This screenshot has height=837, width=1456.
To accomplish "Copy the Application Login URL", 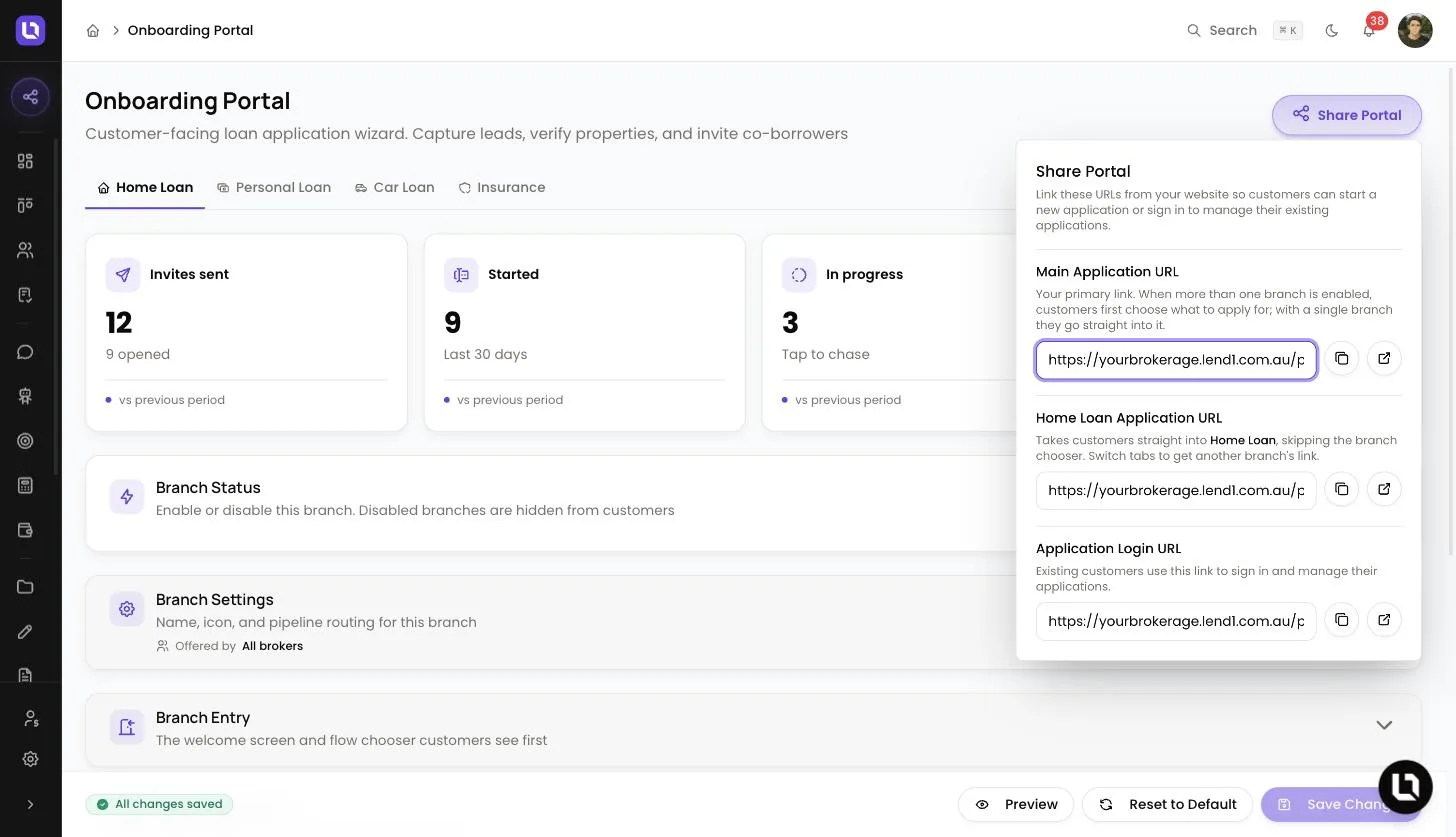I will point(1341,620).
